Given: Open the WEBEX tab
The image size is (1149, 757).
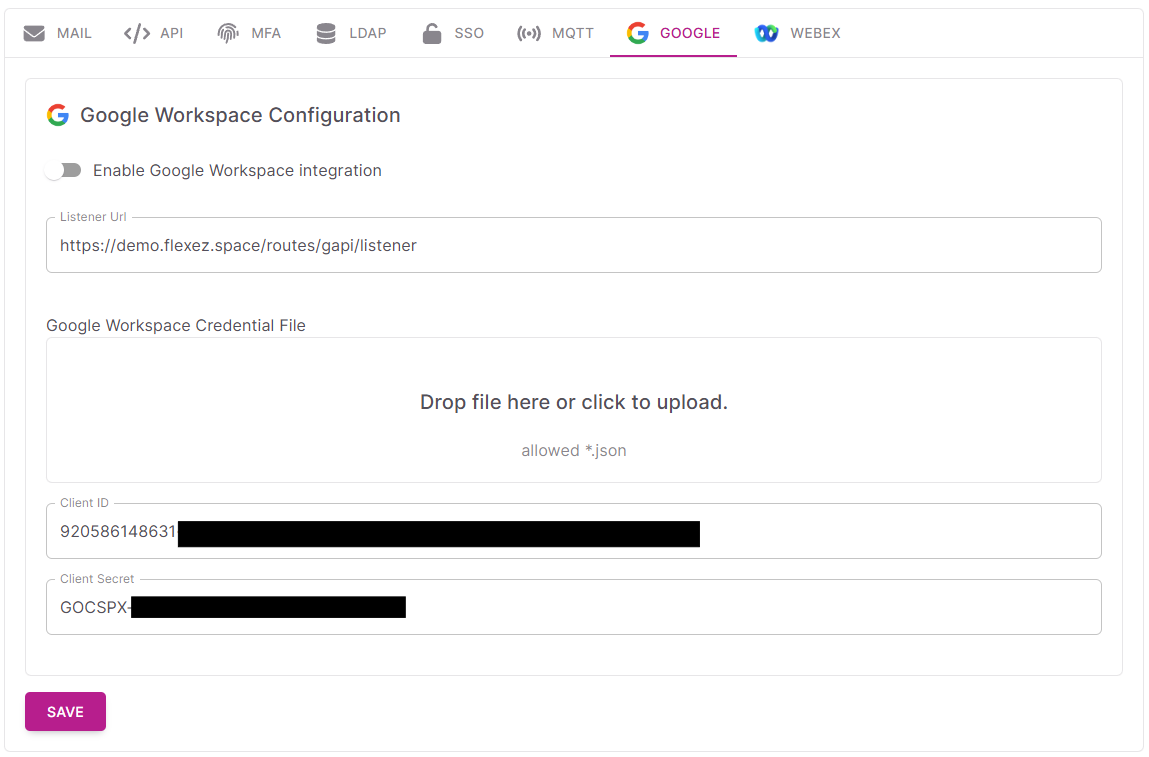Looking at the screenshot, I should click(798, 34).
